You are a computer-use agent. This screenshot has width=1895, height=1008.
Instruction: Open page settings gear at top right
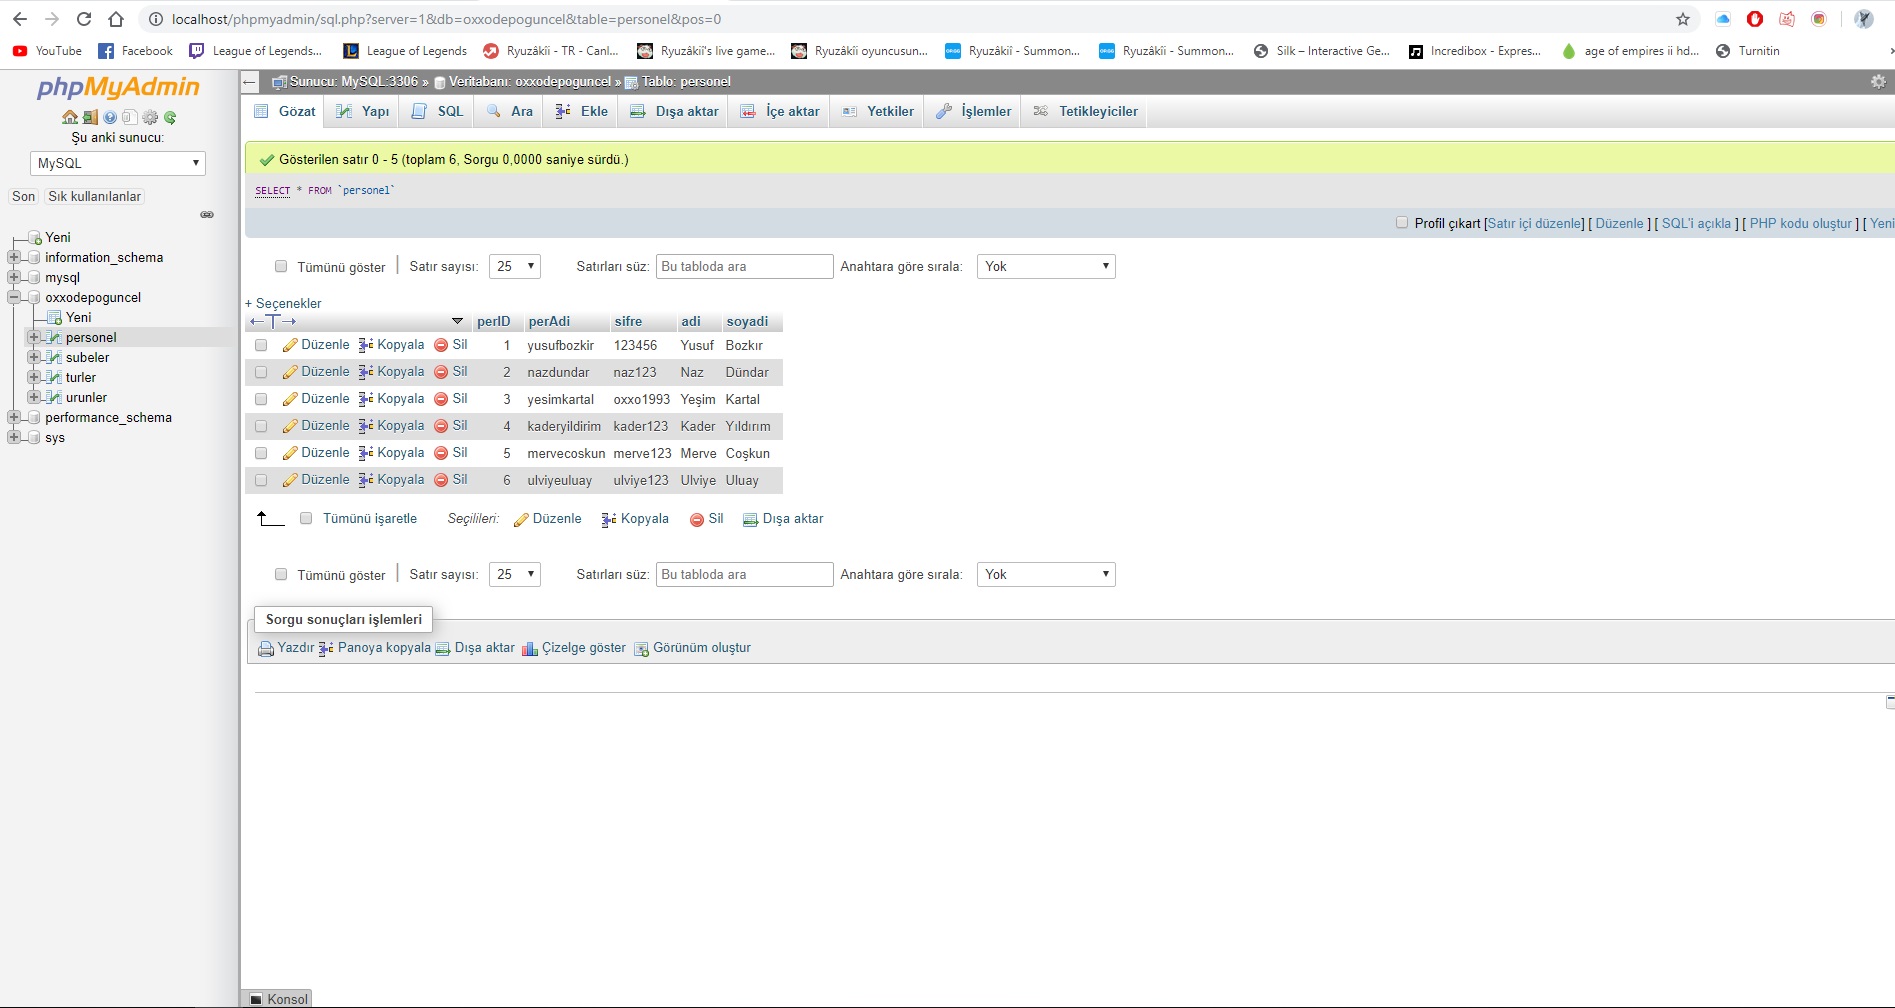(x=1877, y=82)
